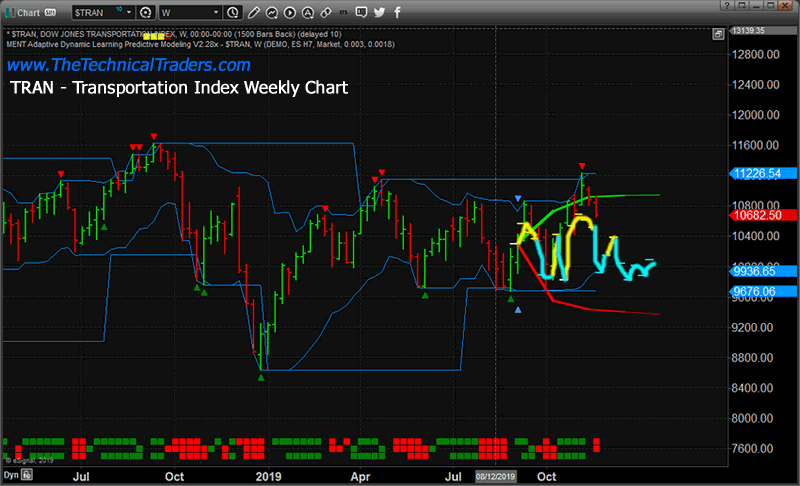Open the chat comment icon
Image resolution: width=800 pixels, height=486 pixels.
(361, 12)
